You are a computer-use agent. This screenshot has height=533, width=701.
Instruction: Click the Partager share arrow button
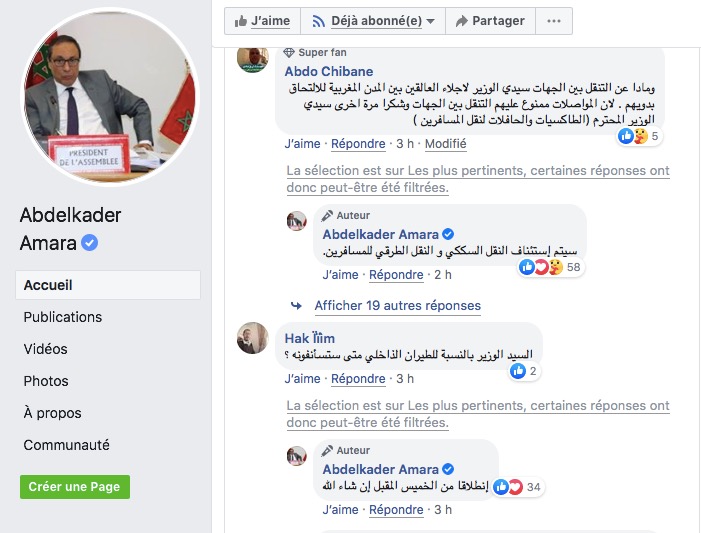click(490, 21)
